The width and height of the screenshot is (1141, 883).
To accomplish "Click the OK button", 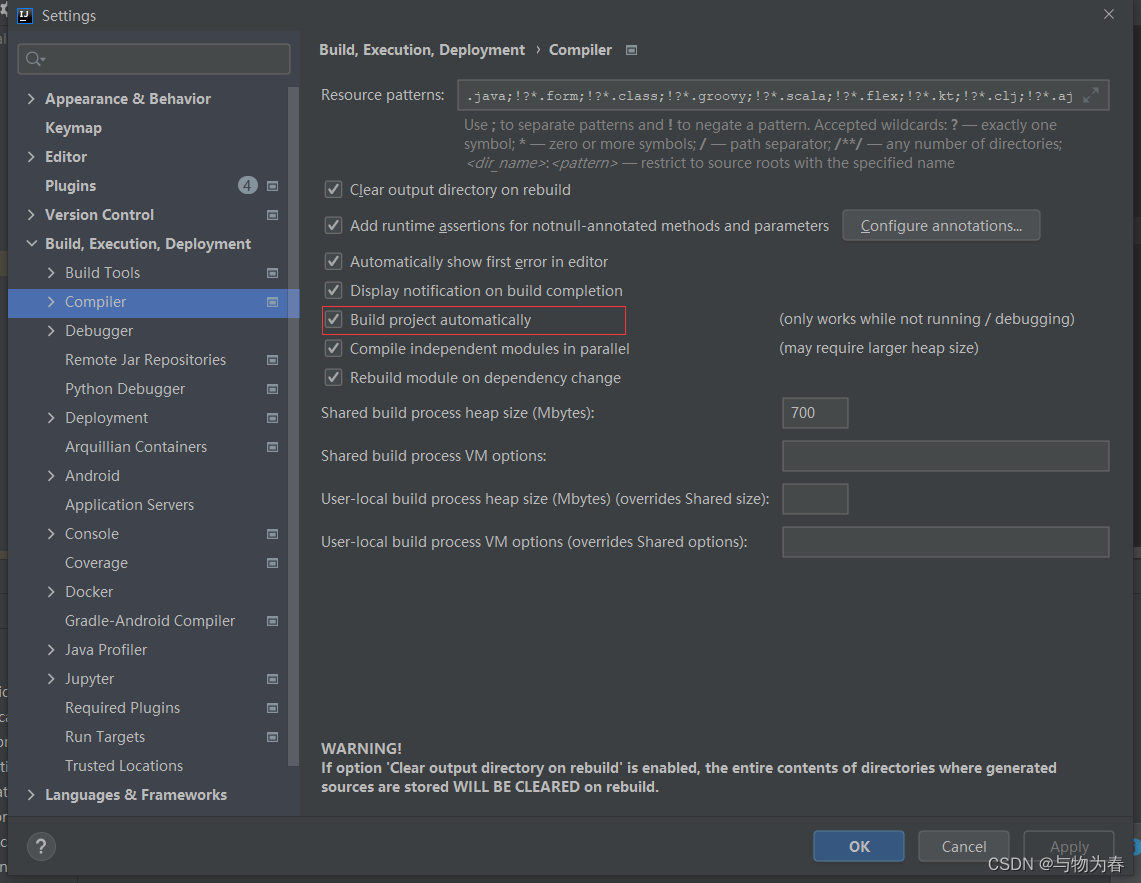I will (x=858, y=845).
